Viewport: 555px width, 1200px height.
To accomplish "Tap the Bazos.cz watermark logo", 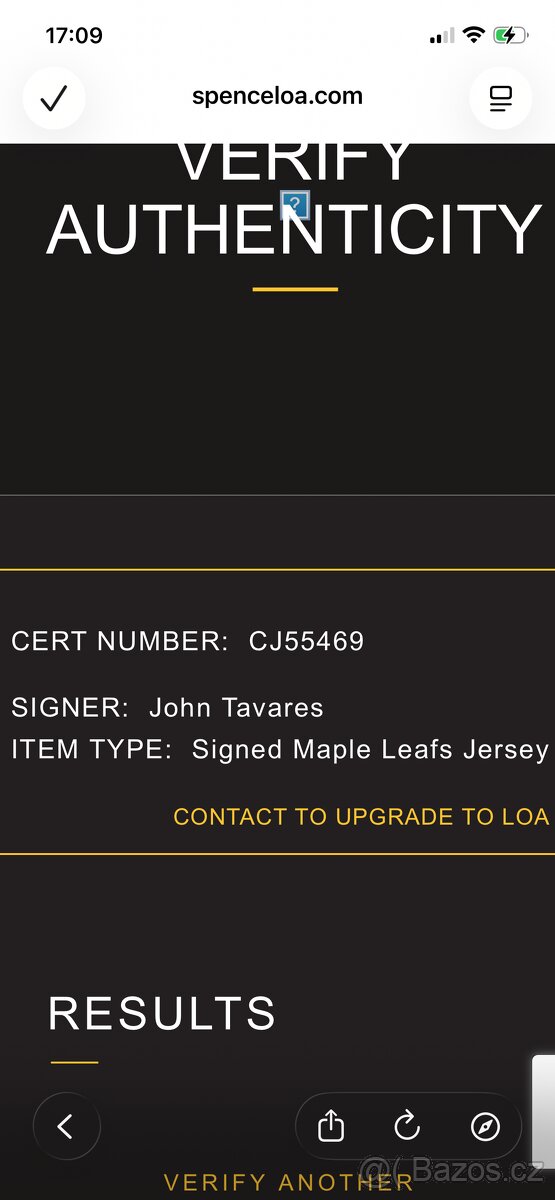I will (x=452, y=1167).
